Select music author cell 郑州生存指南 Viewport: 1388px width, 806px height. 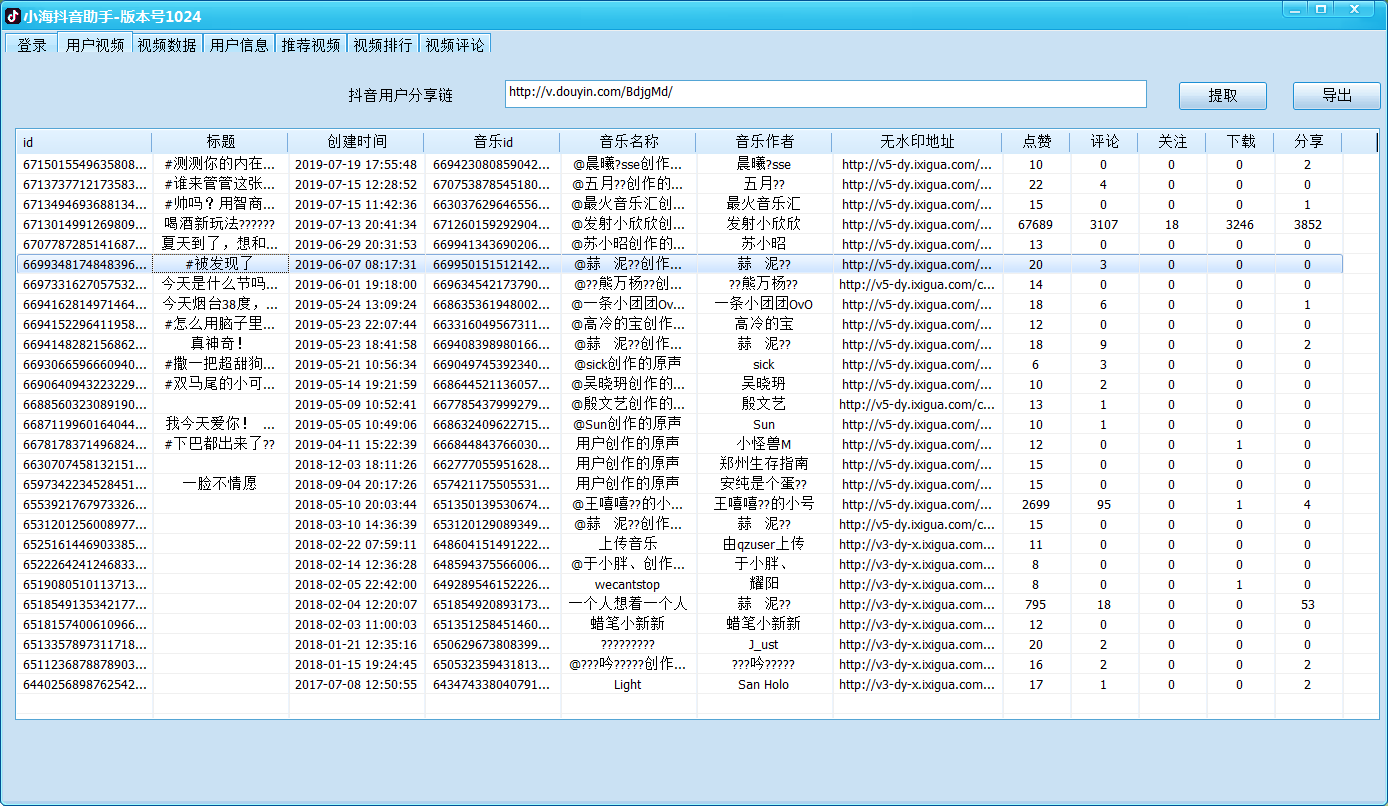(x=765, y=464)
